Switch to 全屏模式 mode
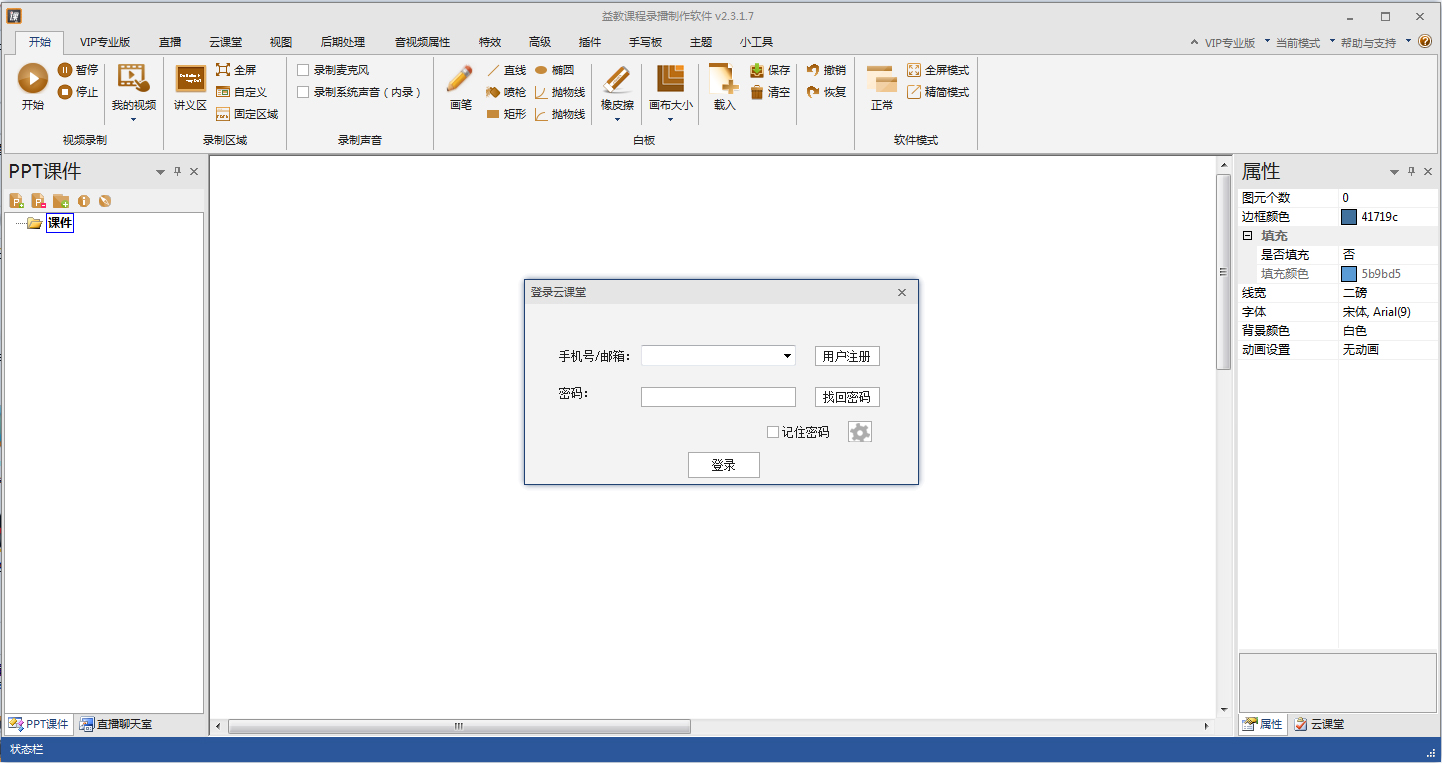Image resolution: width=1442 pixels, height=763 pixels. point(938,70)
